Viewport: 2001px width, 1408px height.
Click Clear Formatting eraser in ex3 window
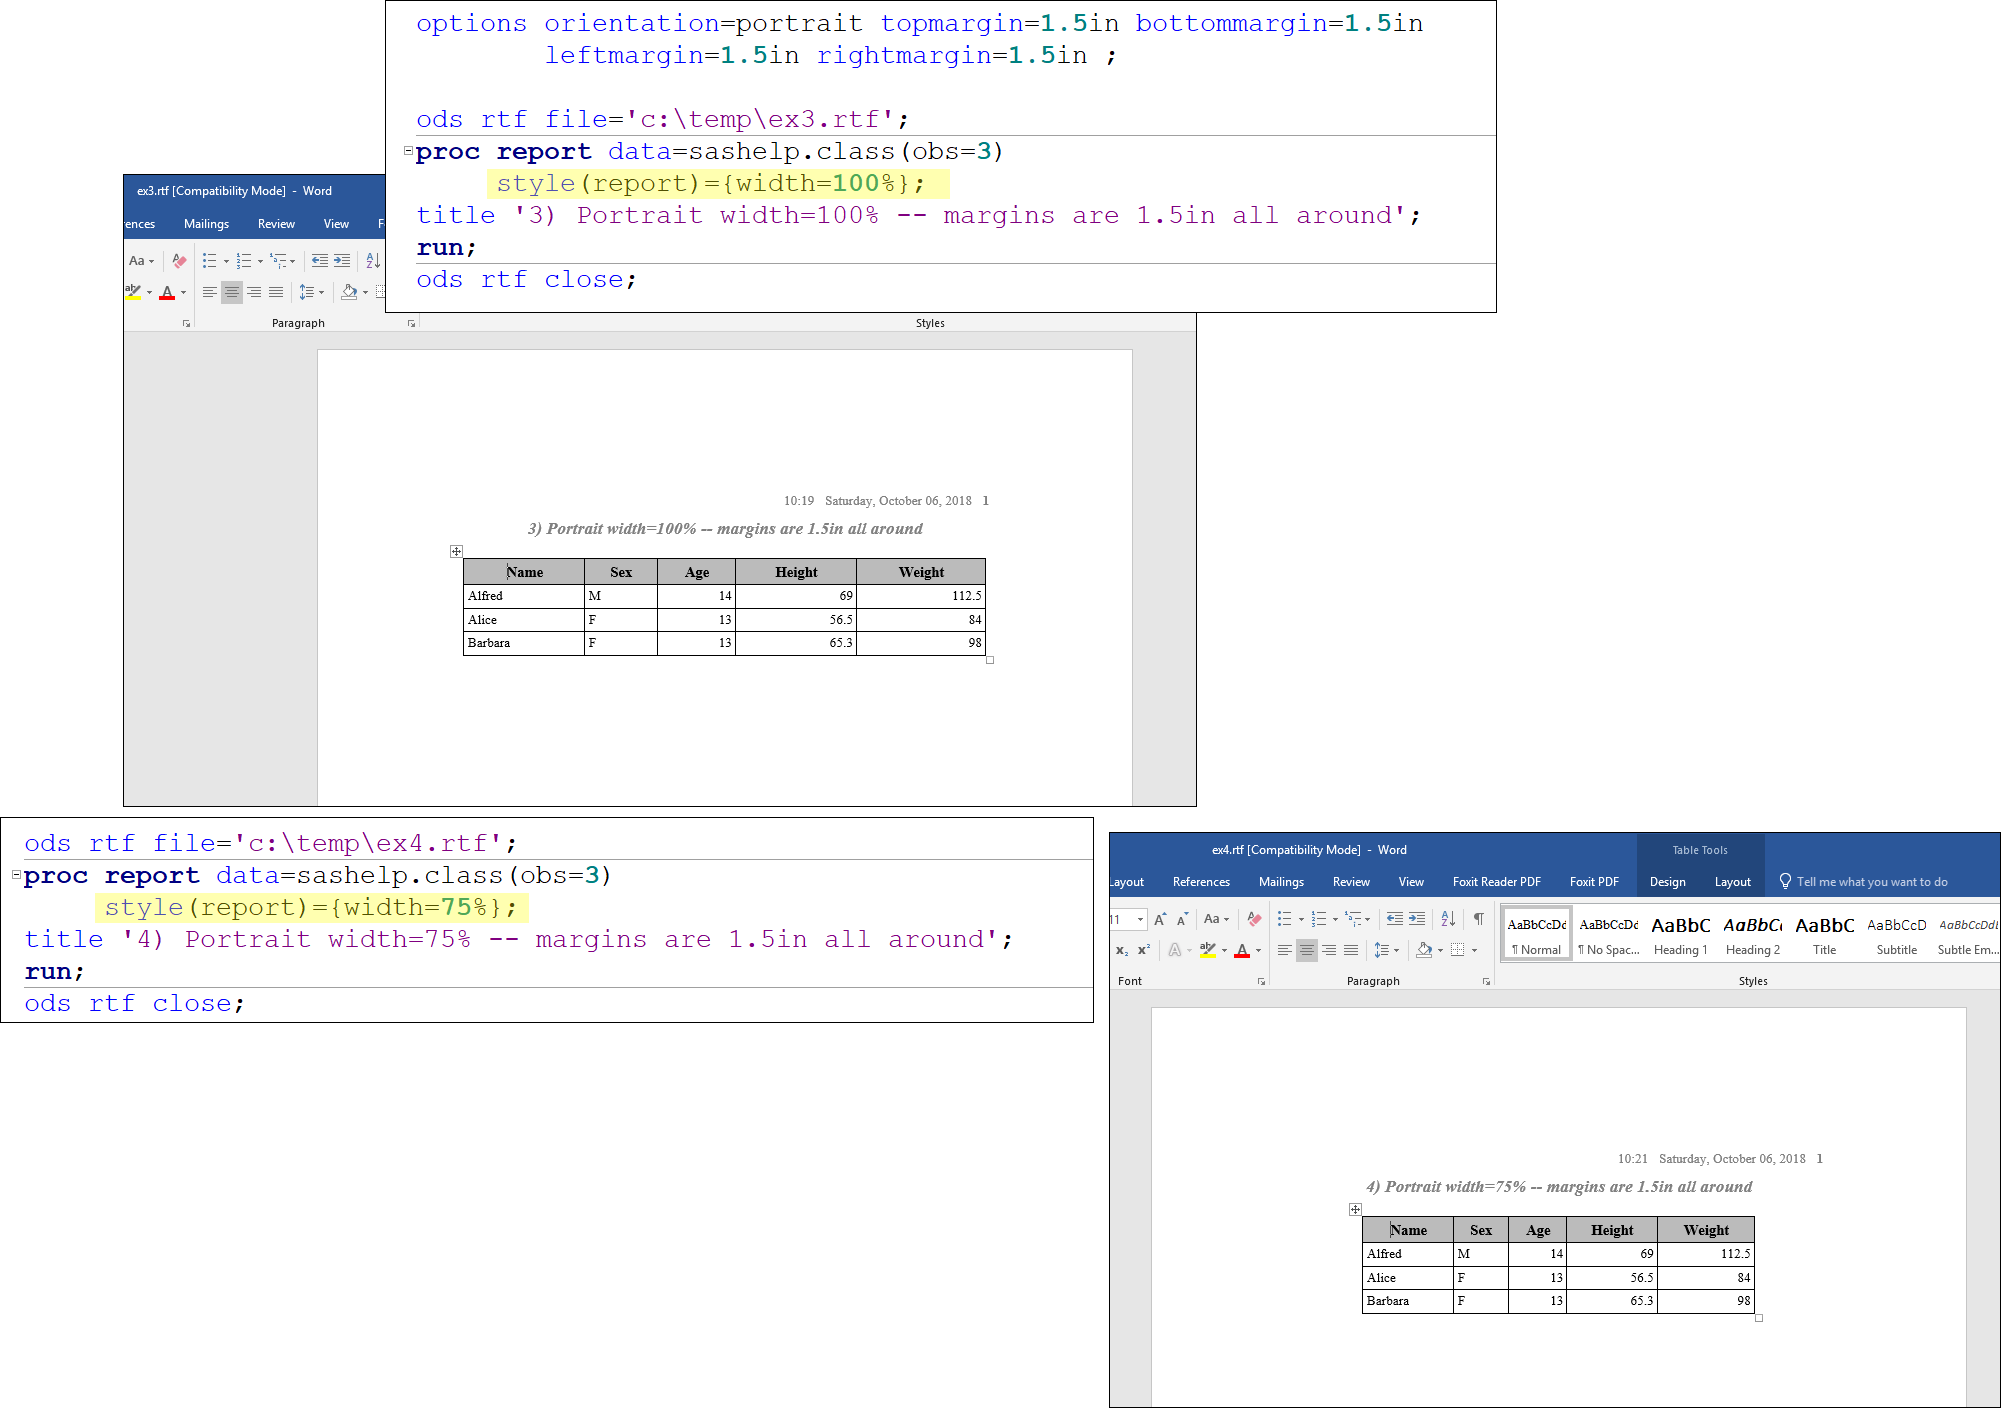pos(179,261)
